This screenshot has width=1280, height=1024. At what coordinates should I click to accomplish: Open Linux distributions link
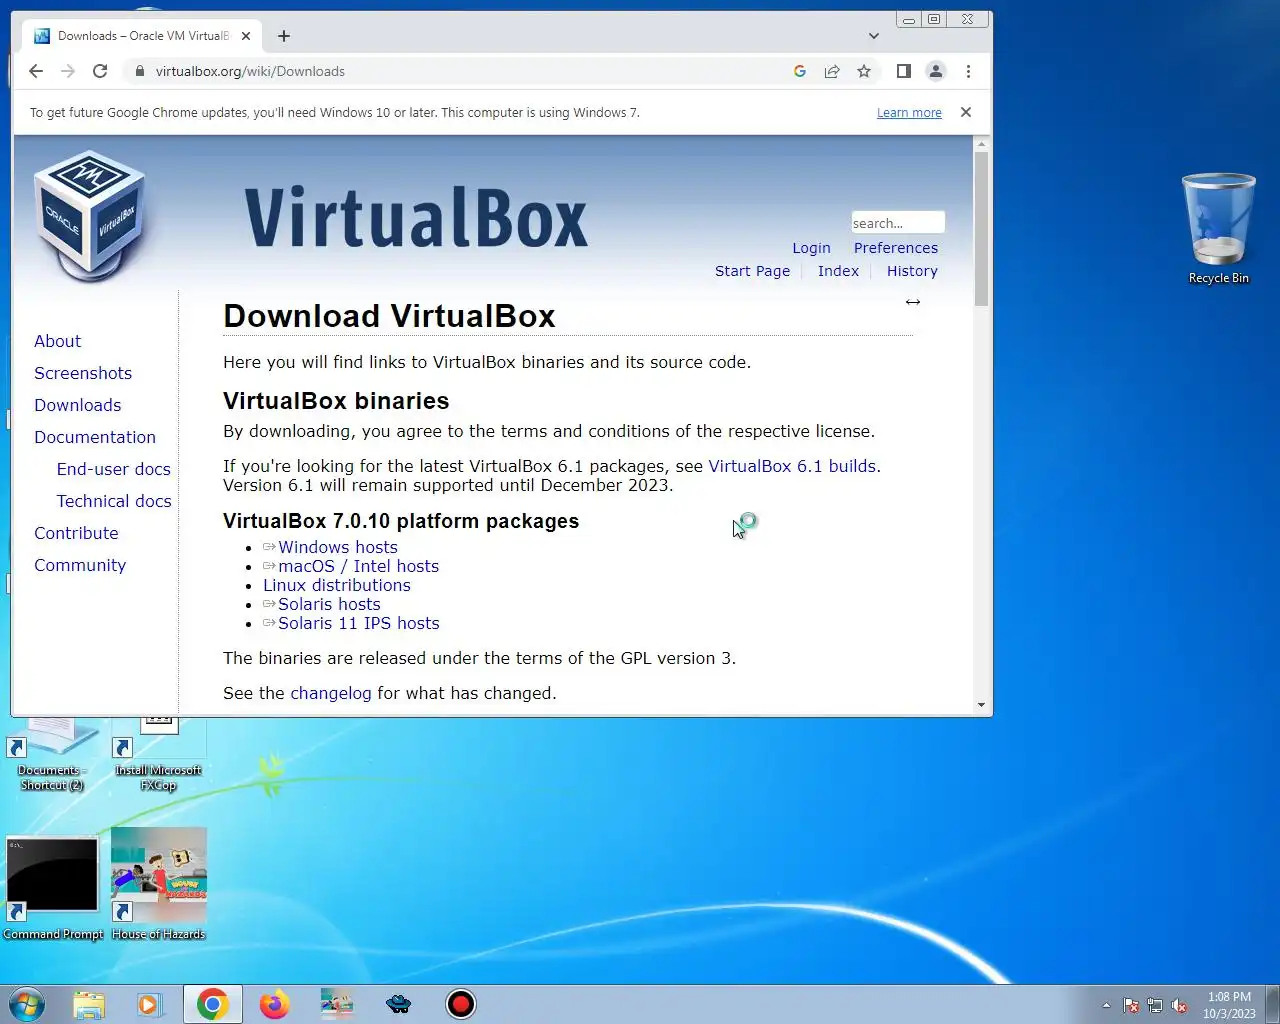(x=337, y=585)
